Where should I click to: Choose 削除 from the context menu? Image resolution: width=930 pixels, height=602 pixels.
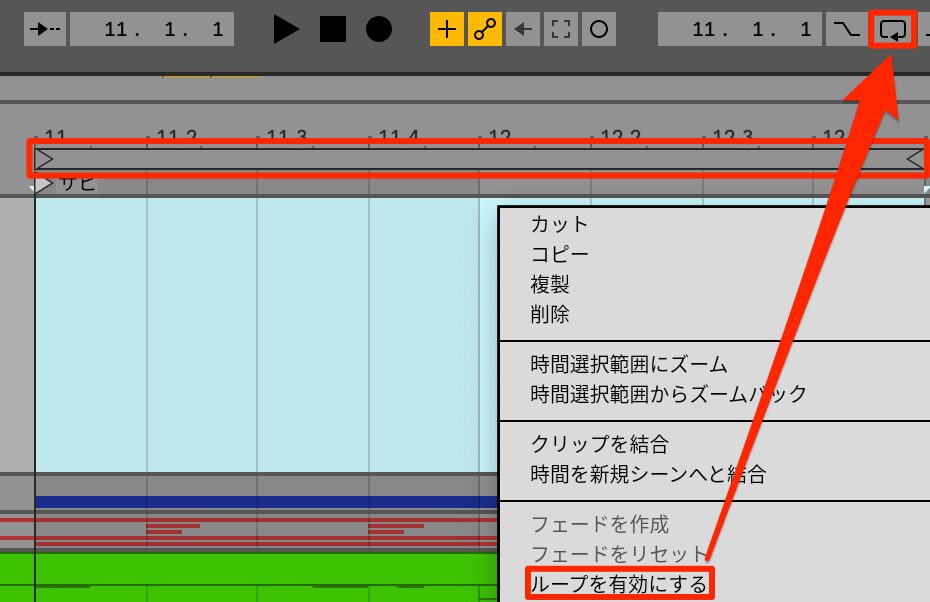tap(550, 314)
